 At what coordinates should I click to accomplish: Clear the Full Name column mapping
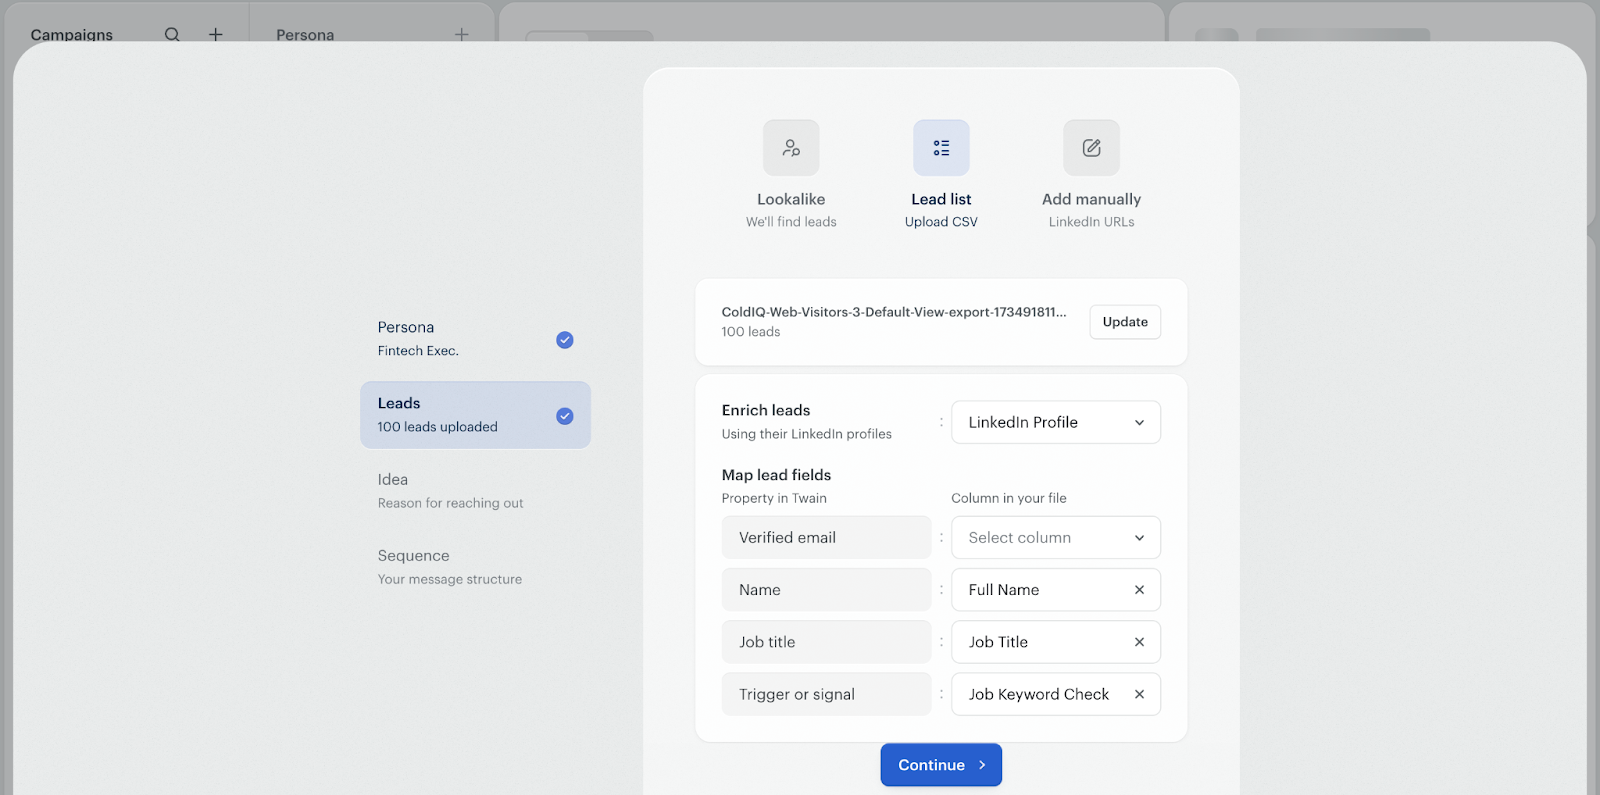coord(1139,590)
